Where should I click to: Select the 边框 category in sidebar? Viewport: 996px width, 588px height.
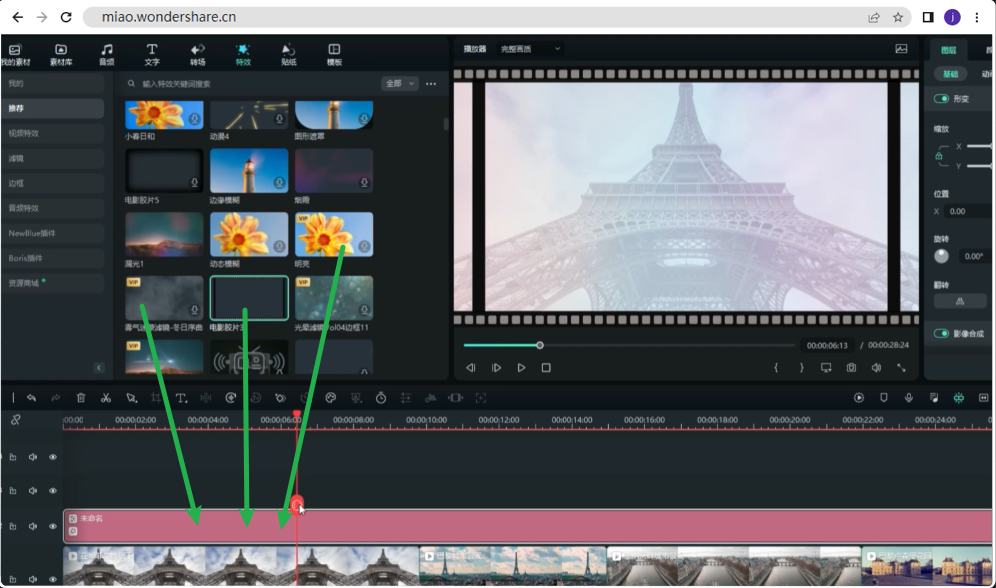point(53,184)
